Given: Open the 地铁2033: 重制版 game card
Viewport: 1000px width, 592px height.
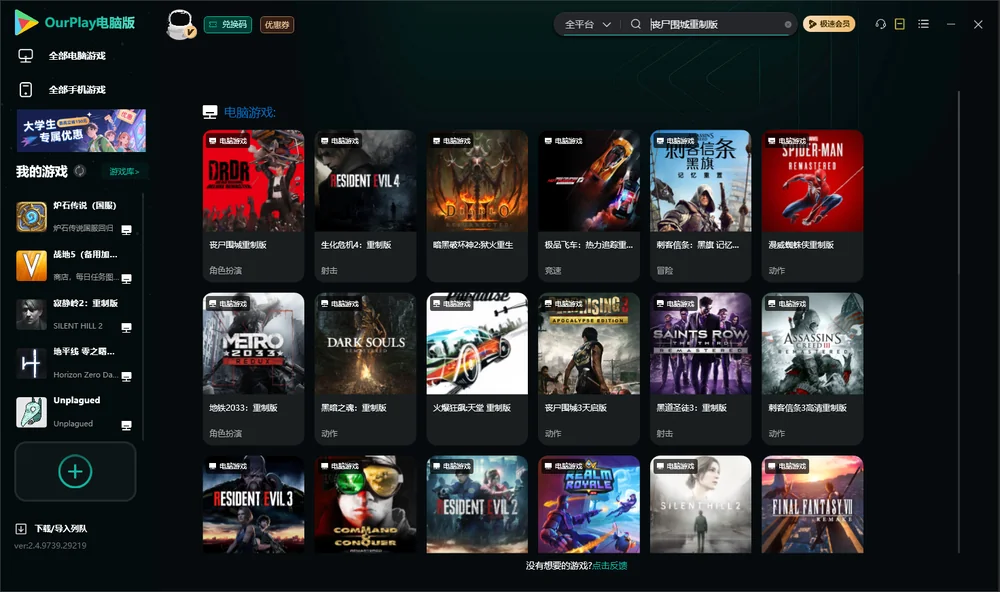Looking at the screenshot, I should [253, 368].
